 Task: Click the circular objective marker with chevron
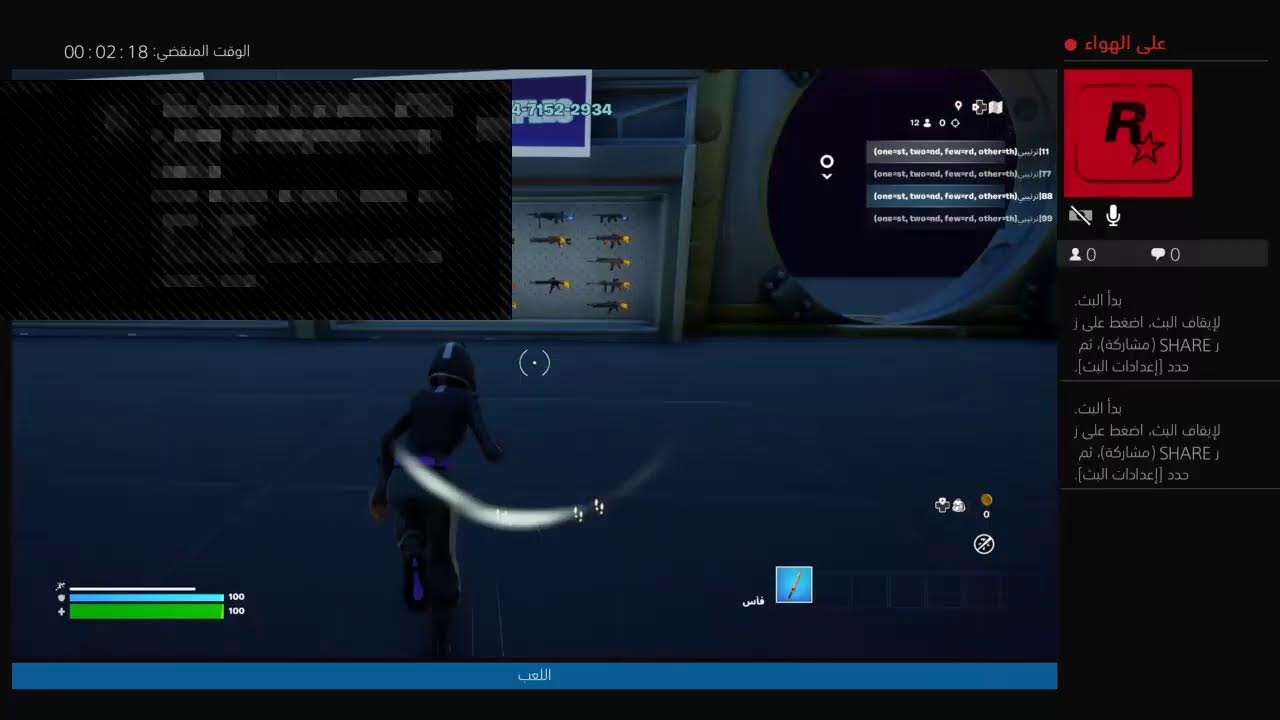point(827,166)
